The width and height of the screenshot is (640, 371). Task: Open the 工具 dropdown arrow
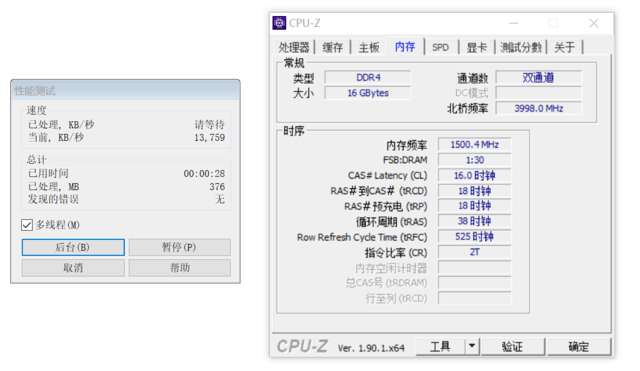point(472,347)
